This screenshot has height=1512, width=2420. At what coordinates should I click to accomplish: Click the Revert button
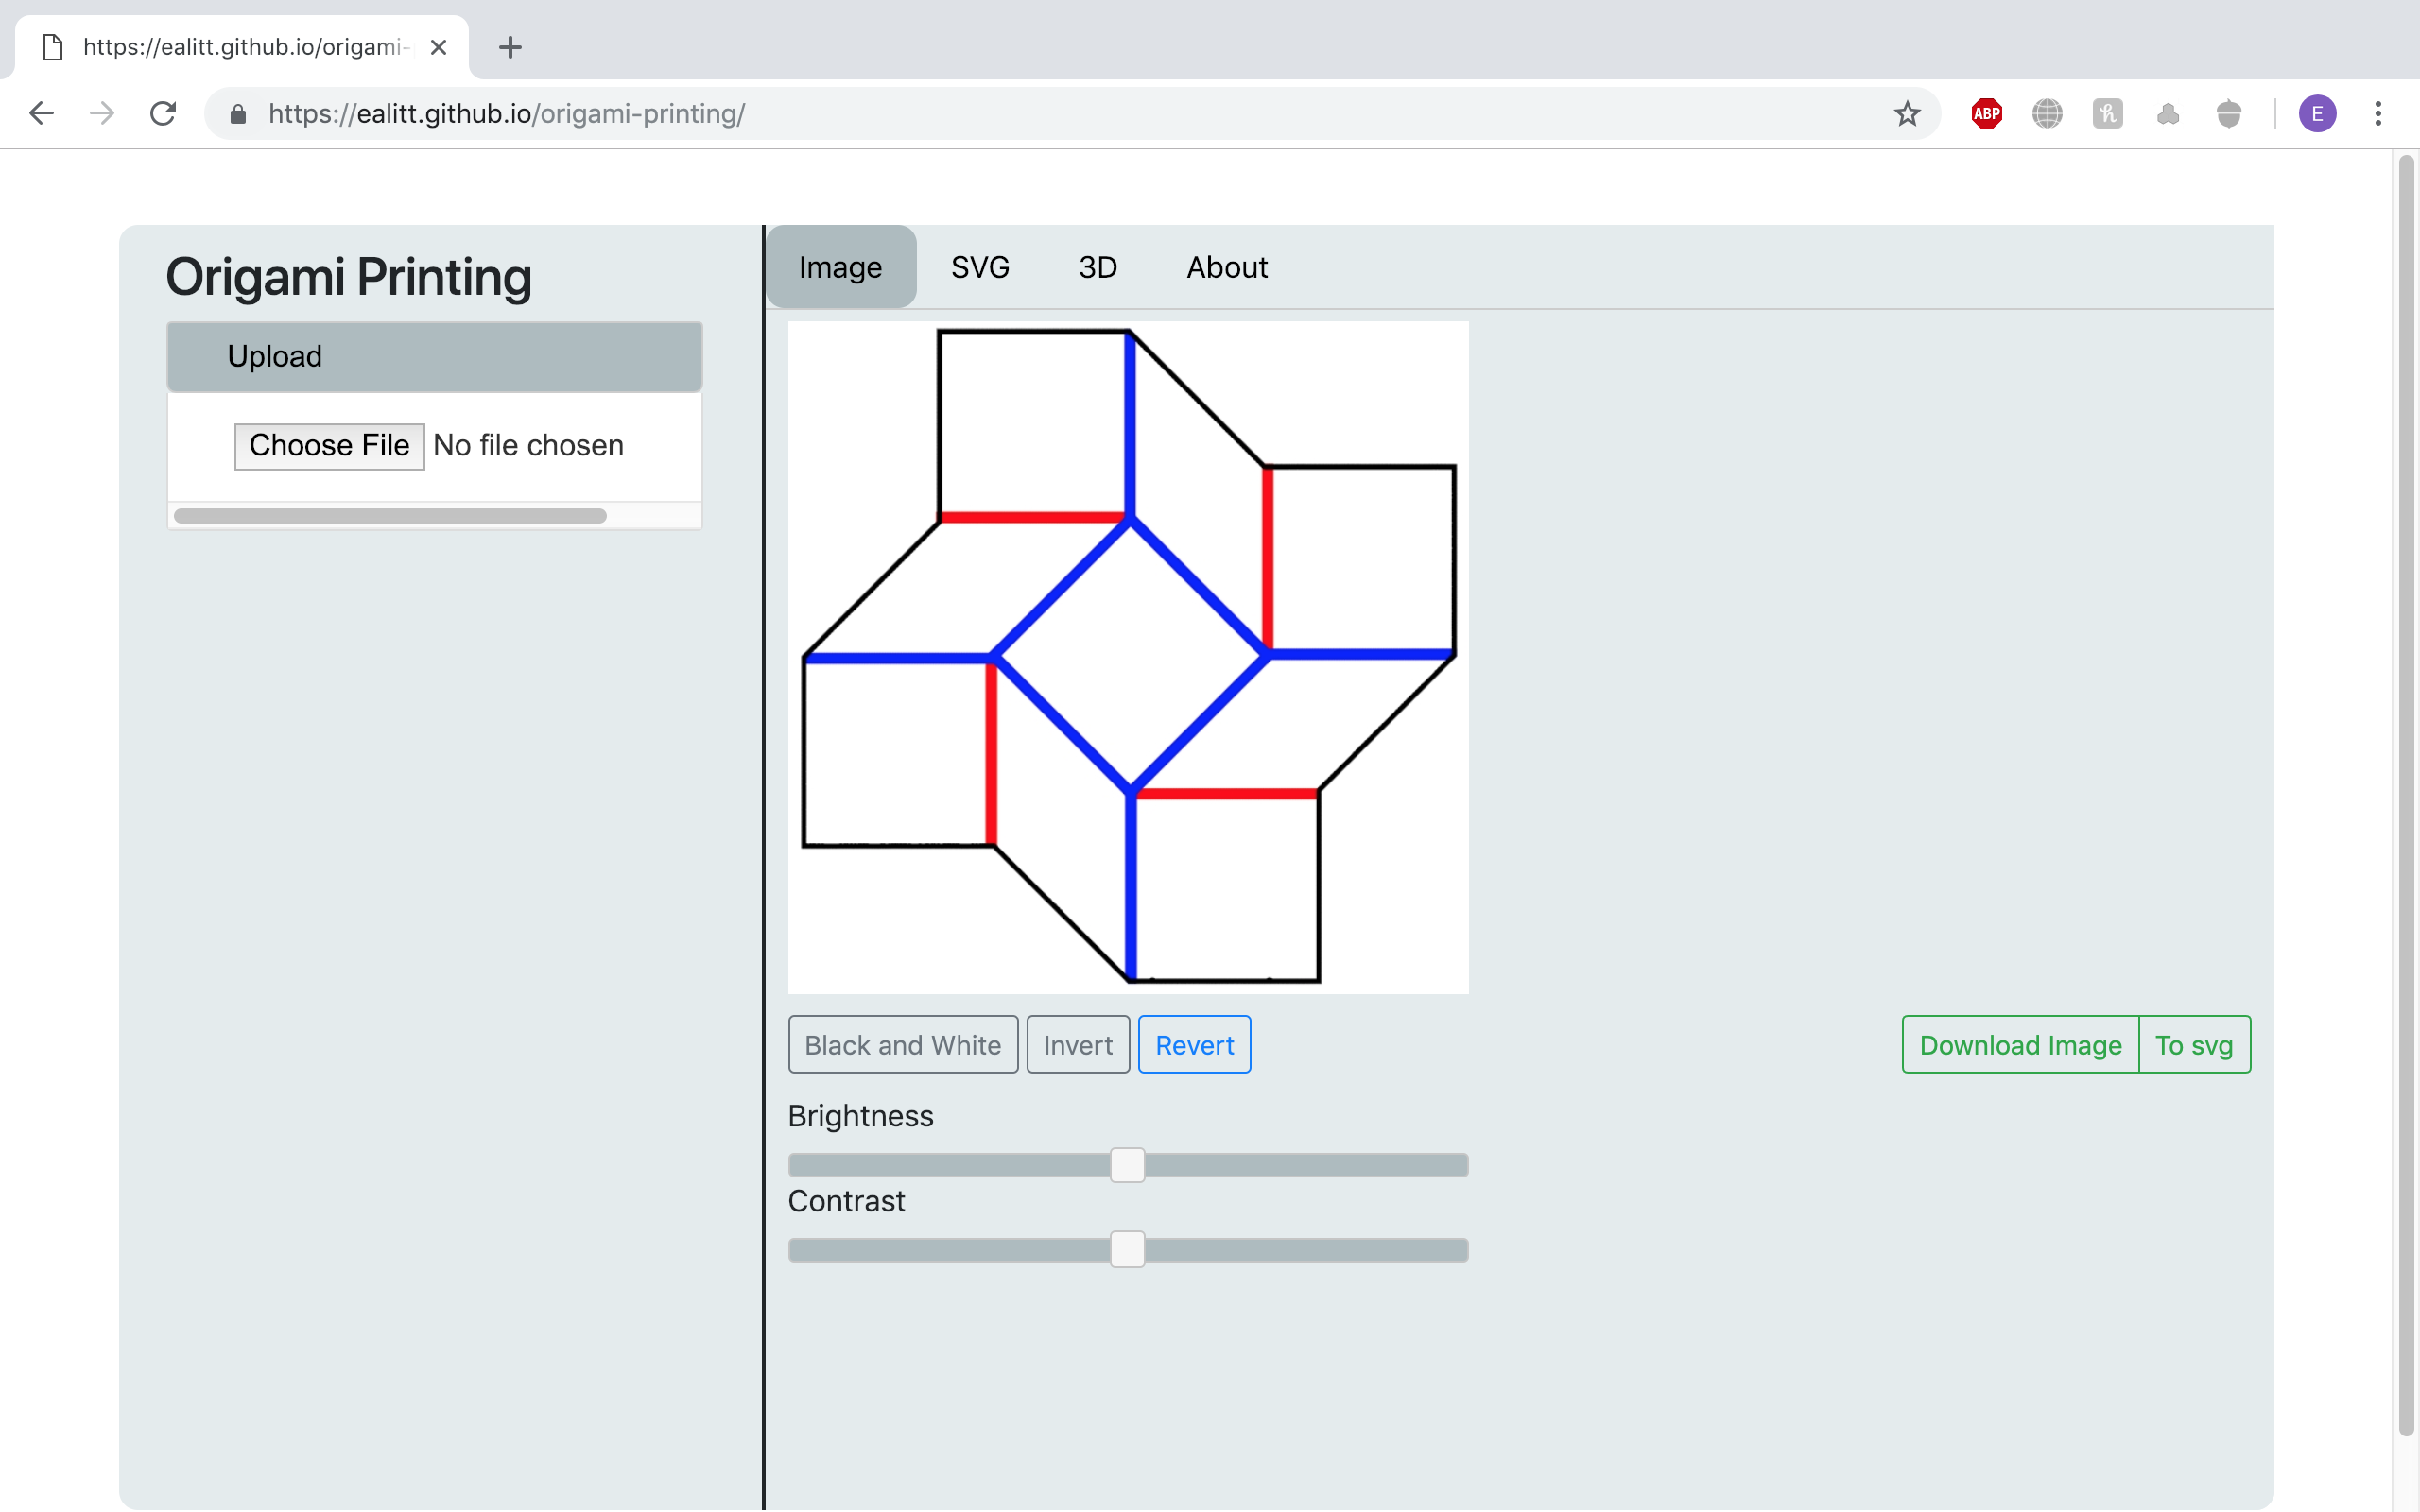click(x=1195, y=1043)
